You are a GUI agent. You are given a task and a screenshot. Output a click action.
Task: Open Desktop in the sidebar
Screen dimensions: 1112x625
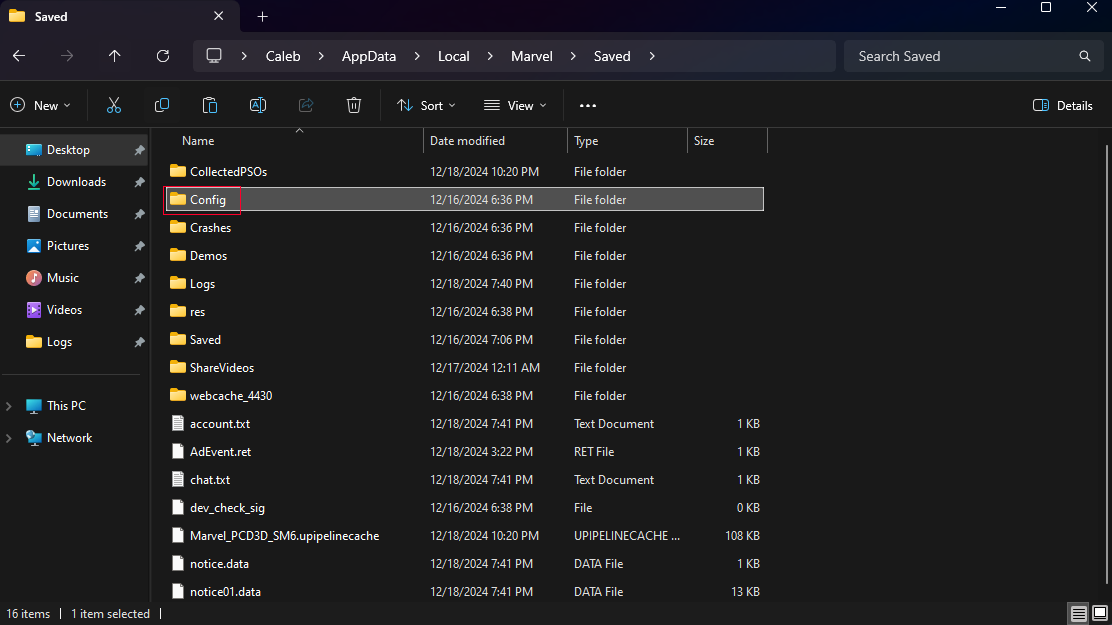74,150
